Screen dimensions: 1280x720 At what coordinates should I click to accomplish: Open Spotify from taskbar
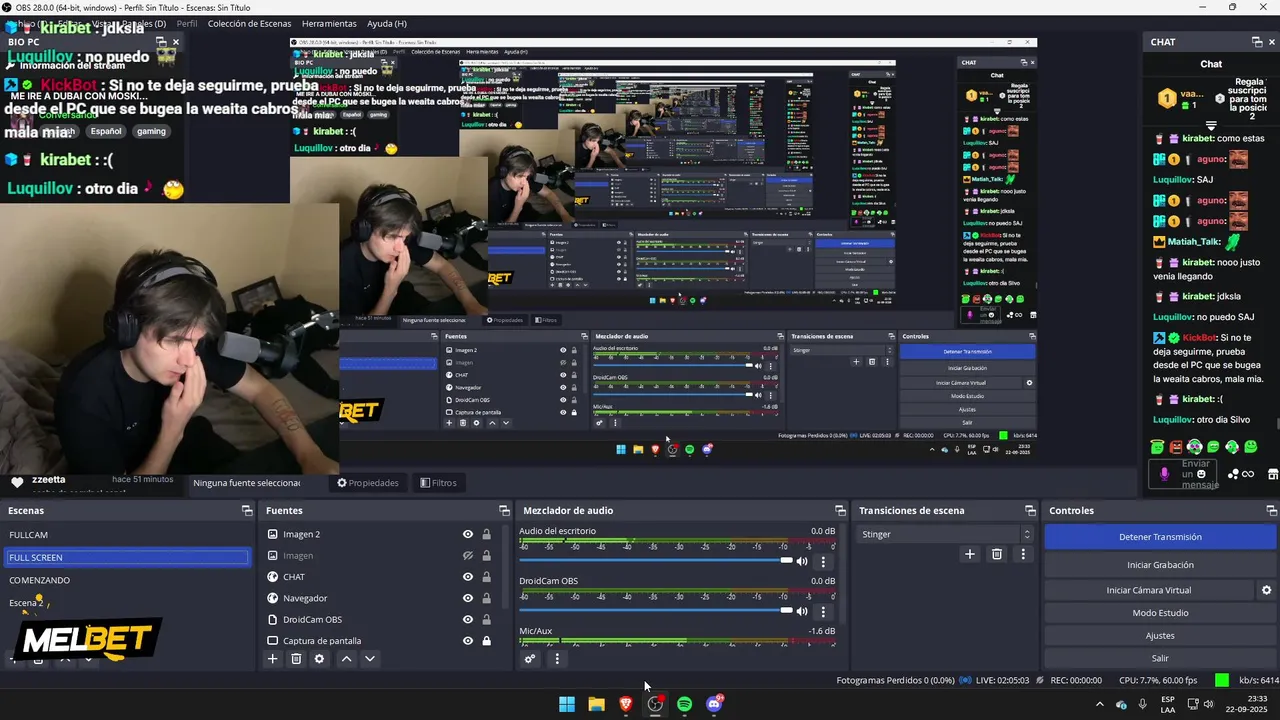(x=684, y=704)
